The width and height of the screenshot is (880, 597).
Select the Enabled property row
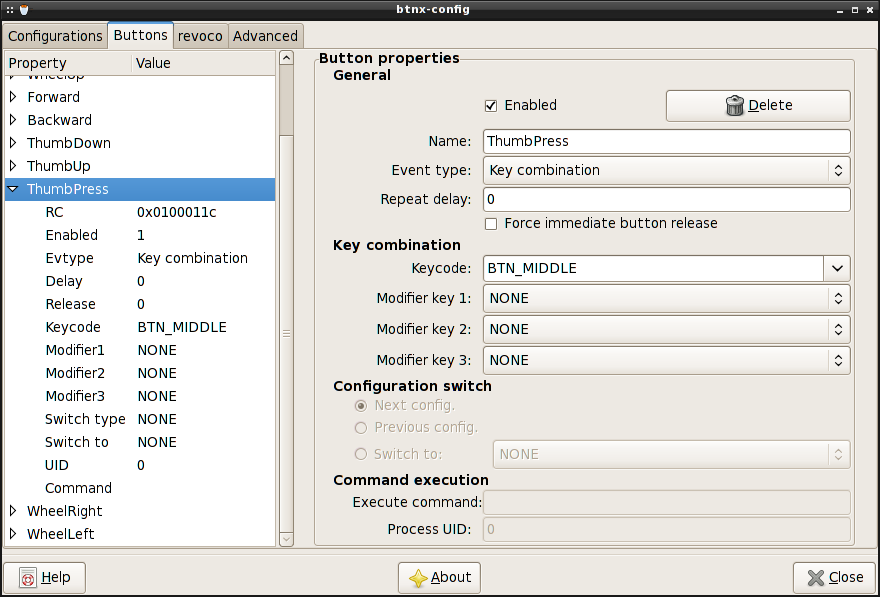[x=140, y=235]
